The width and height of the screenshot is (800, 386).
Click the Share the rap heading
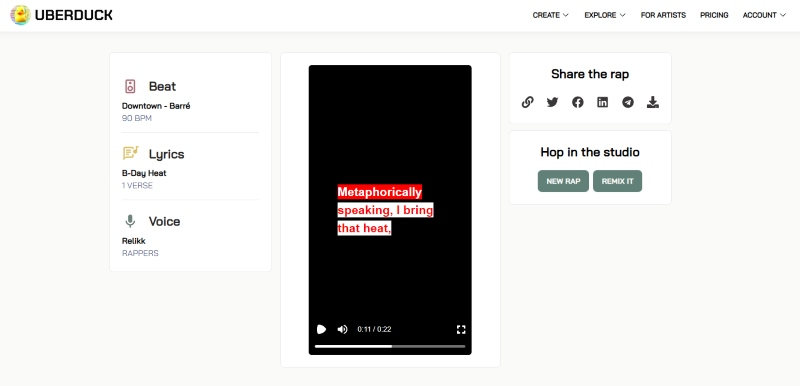tap(590, 74)
